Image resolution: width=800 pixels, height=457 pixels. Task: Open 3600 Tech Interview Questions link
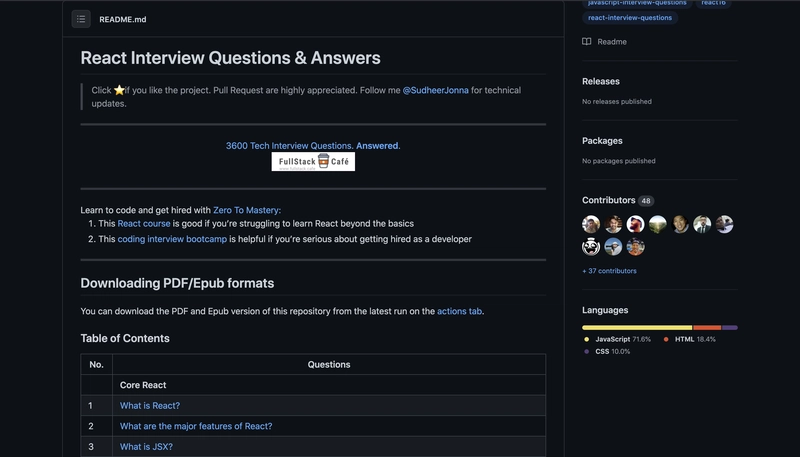pos(313,146)
